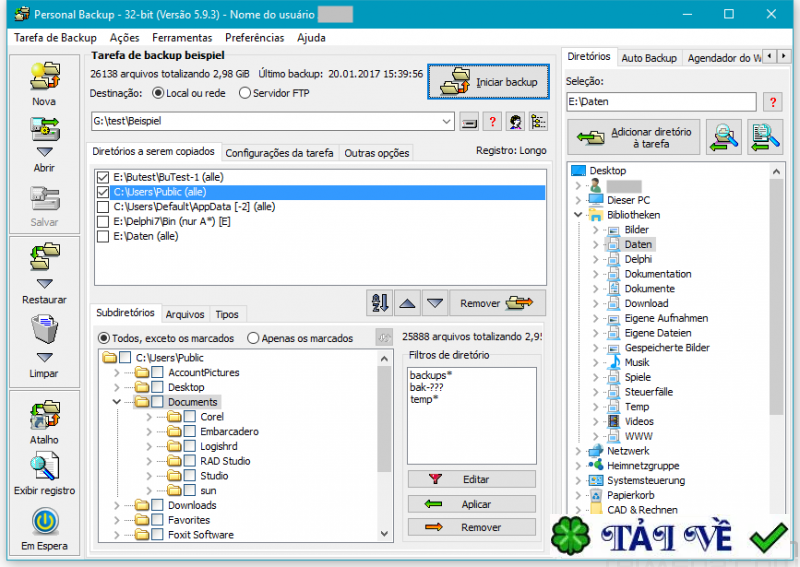Click the Aplicar filter button
Image resolution: width=800 pixels, height=567 pixels.
(471, 504)
